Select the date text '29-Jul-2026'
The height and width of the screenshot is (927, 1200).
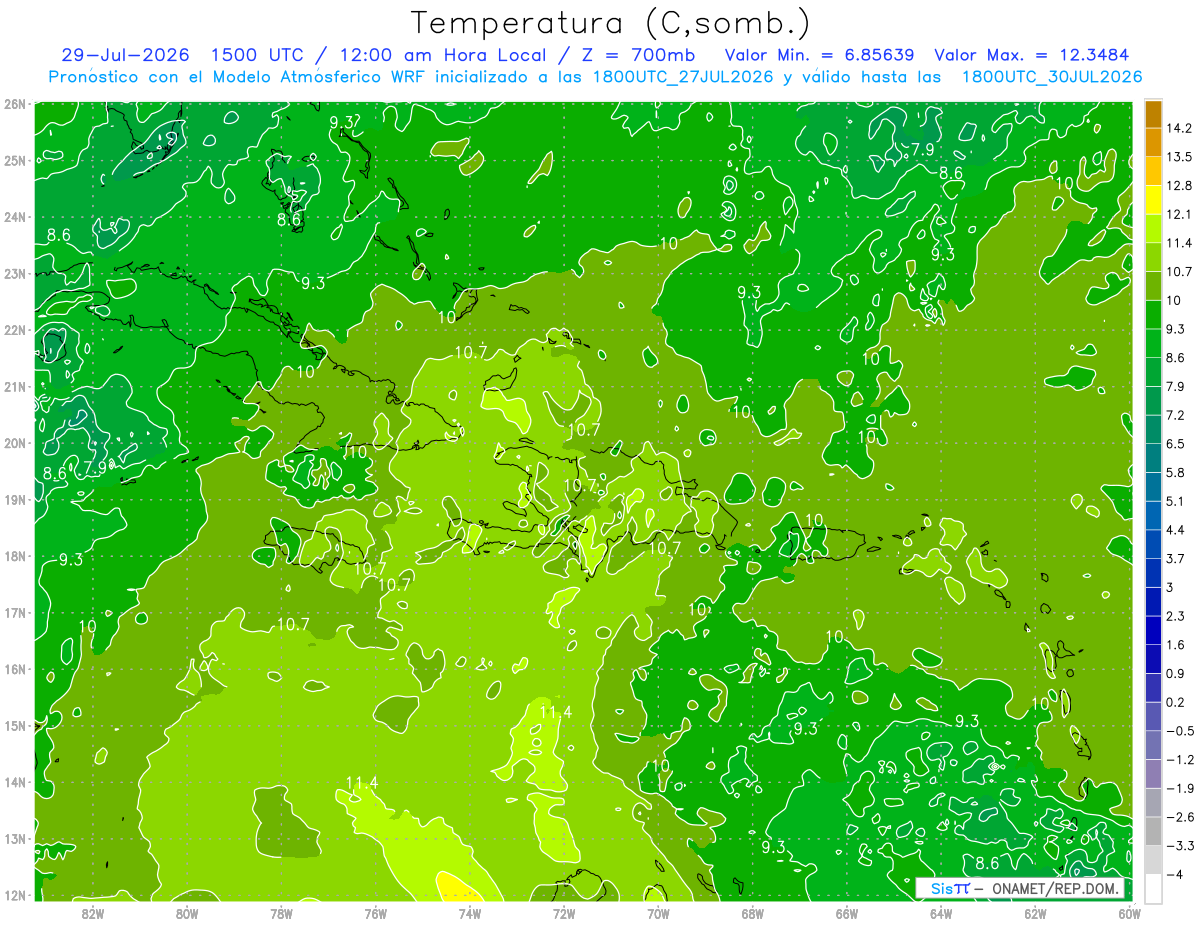124,55
